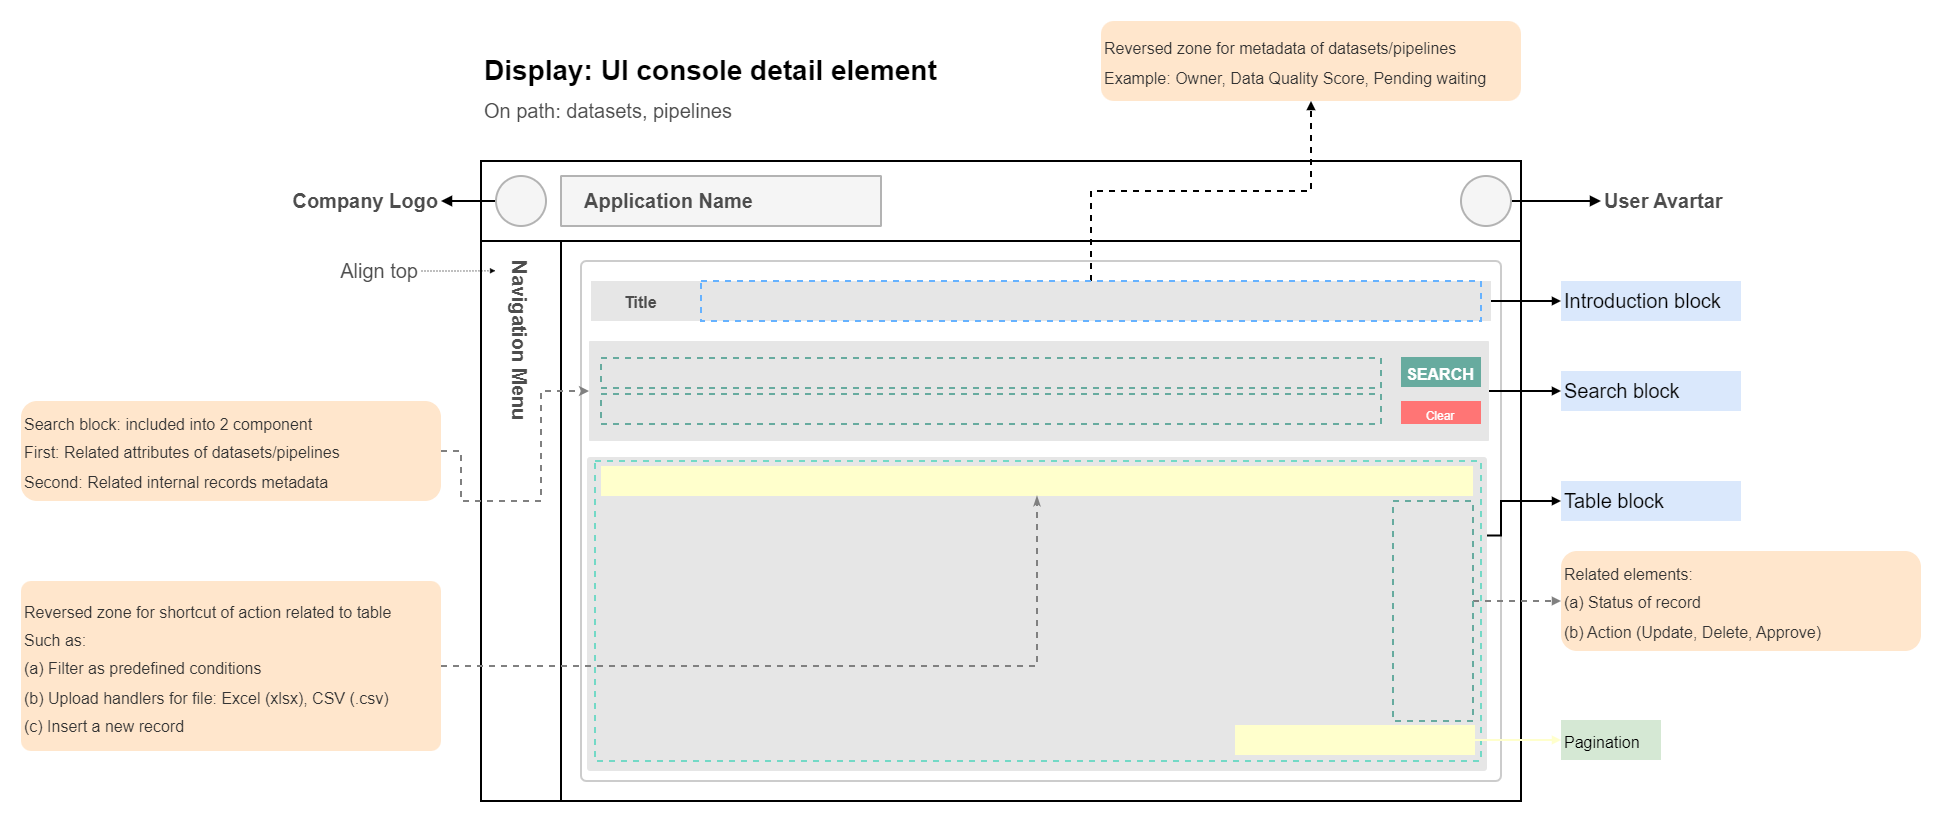Click the User Avartar annotation text
Viewport: 1940px width, 822px height.
pyautogui.click(x=1663, y=201)
